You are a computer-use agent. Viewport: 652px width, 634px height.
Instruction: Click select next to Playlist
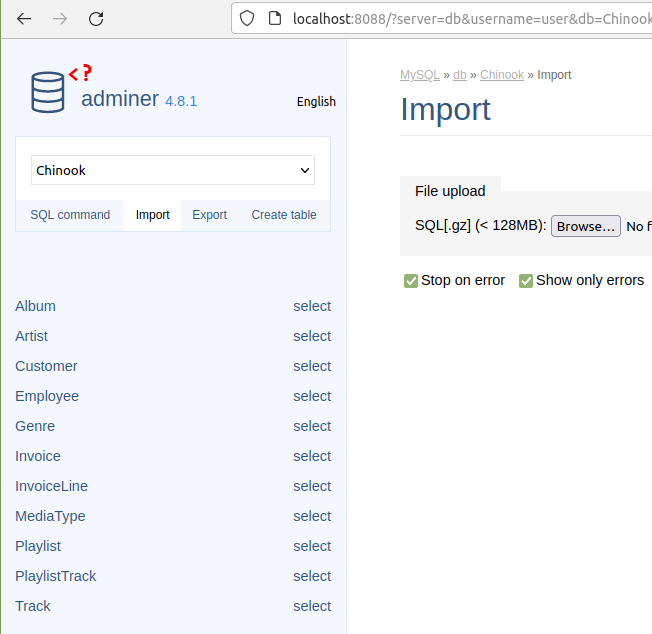pyautogui.click(x=312, y=546)
